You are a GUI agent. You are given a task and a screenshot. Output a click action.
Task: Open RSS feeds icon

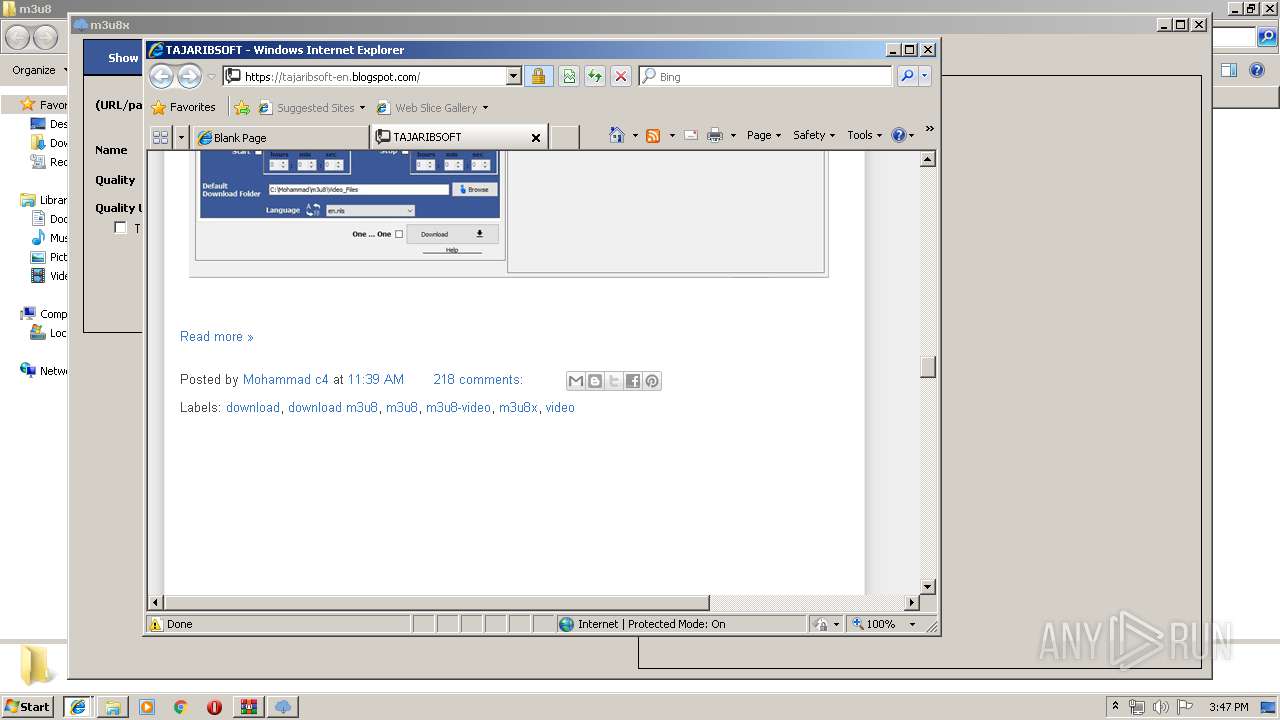click(653, 135)
